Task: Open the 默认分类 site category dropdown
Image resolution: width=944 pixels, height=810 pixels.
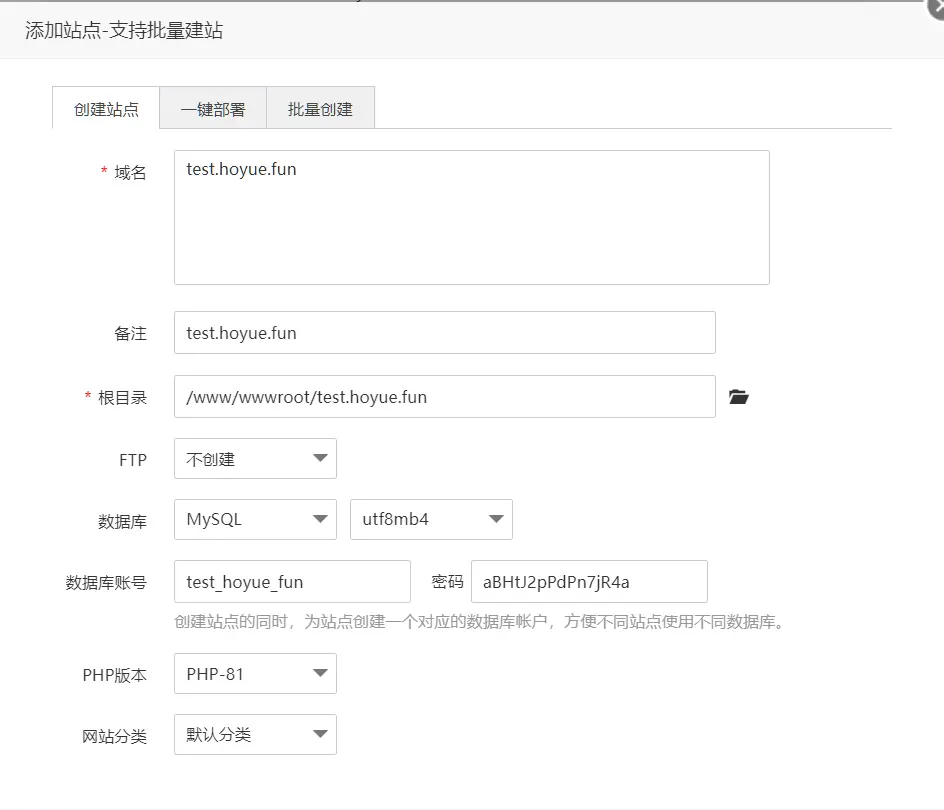Action: (255, 735)
